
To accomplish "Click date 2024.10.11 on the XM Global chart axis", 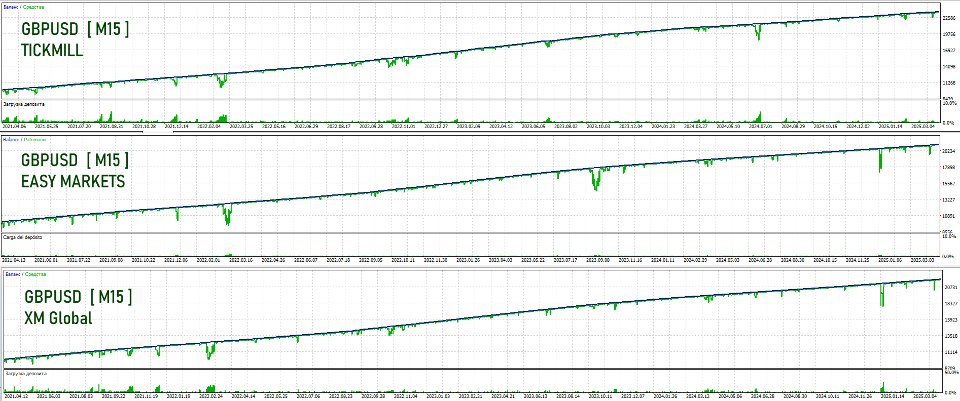I will point(827,397).
